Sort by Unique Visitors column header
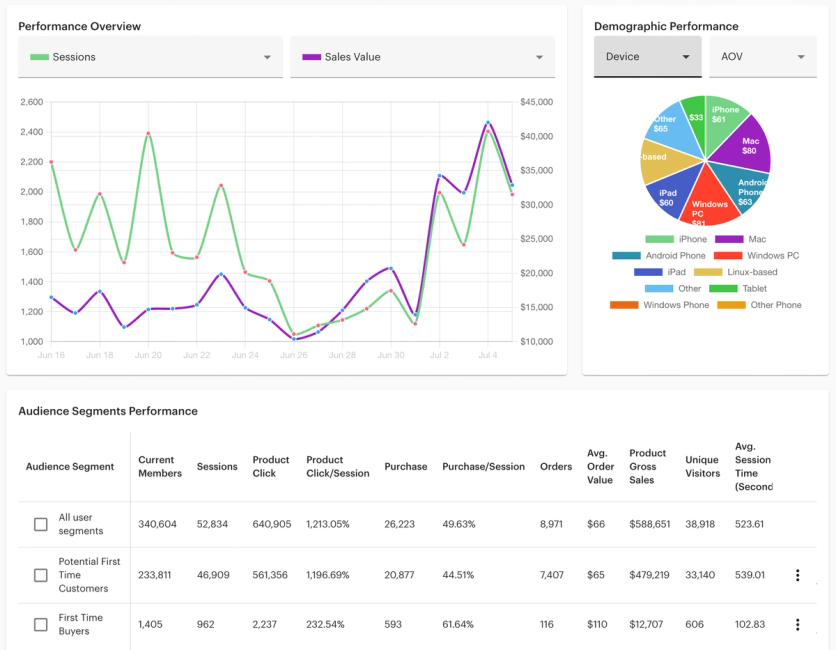This screenshot has height=650, width=836. (x=703, y=467)
